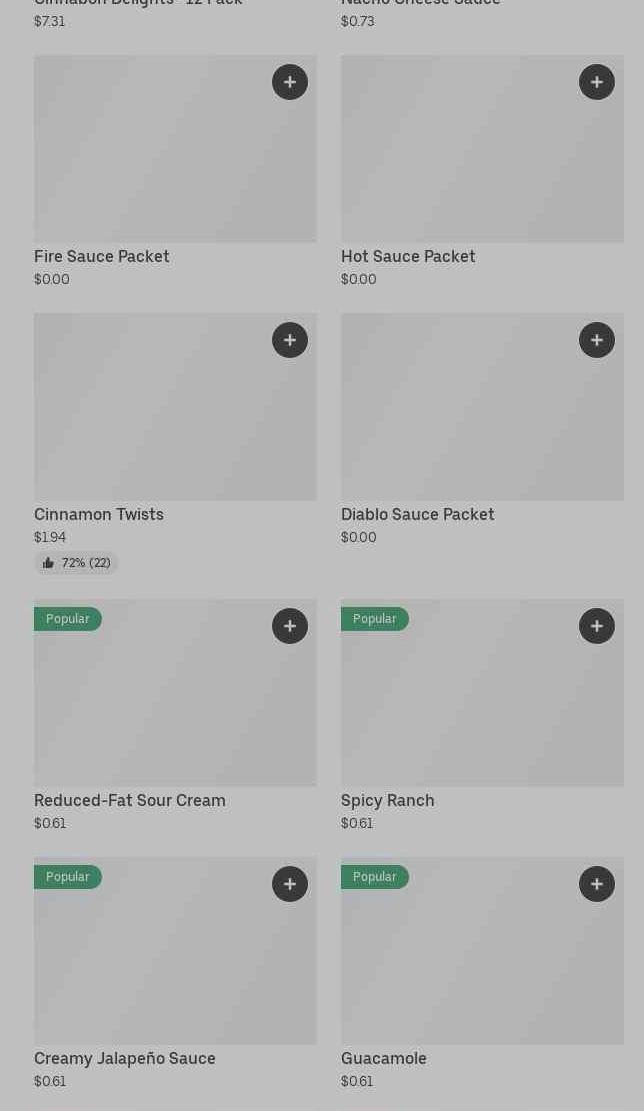Add Diablo Sauce Packet using plus icon

point(597,340)
